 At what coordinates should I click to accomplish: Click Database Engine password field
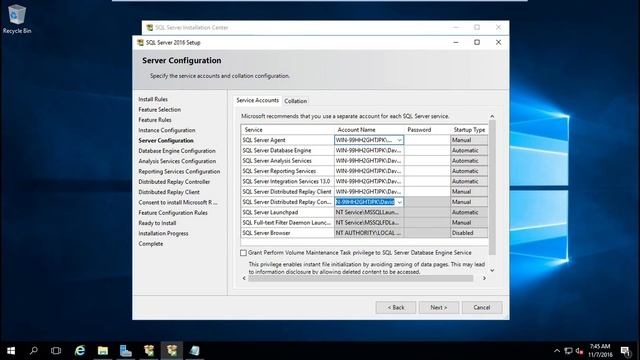[427, 151]
